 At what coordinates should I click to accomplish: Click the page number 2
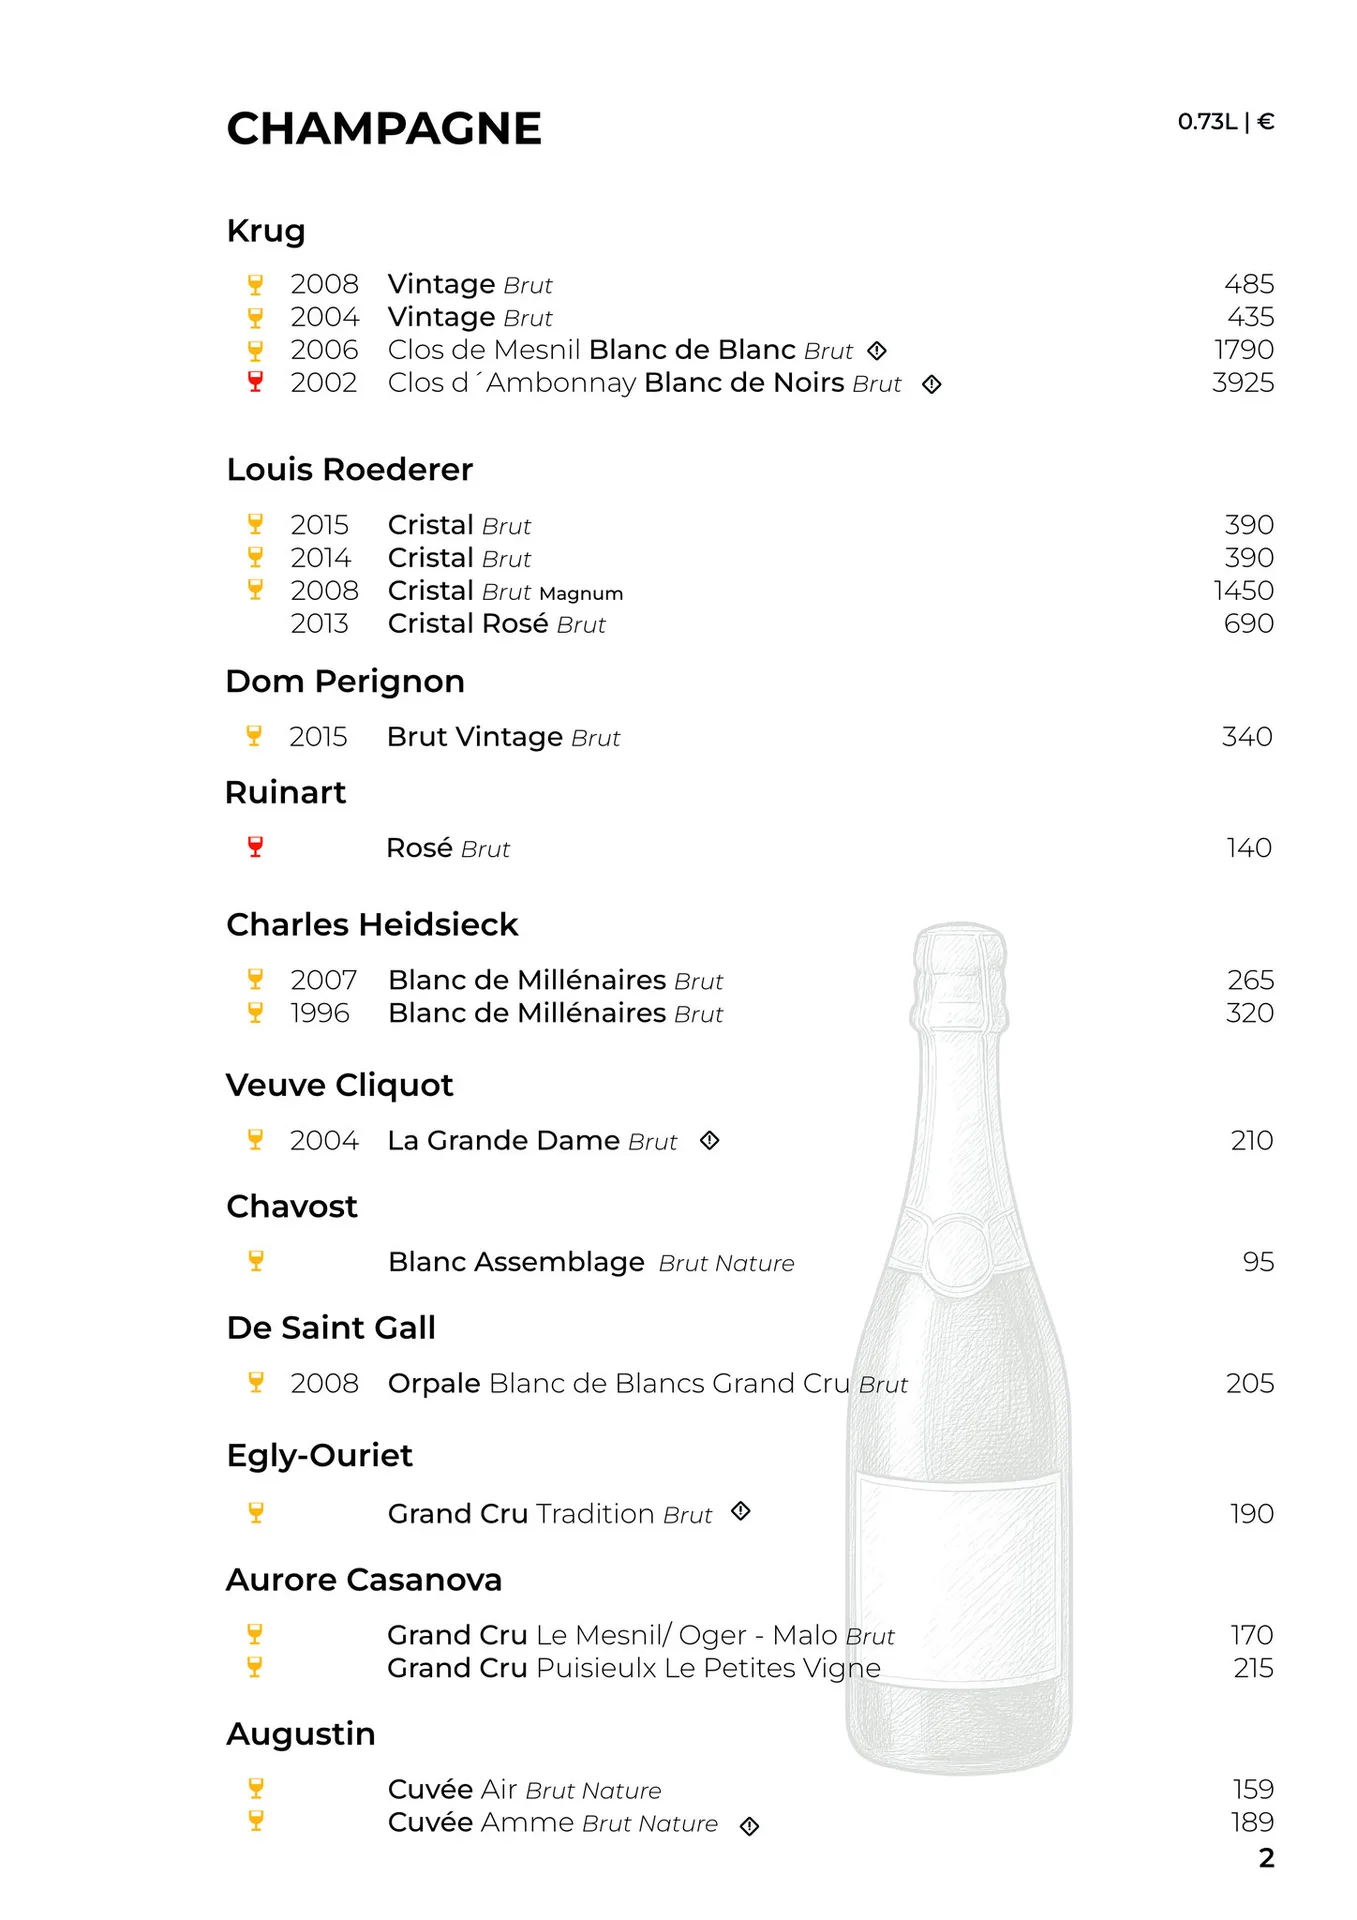(x=1267, y=1858)
